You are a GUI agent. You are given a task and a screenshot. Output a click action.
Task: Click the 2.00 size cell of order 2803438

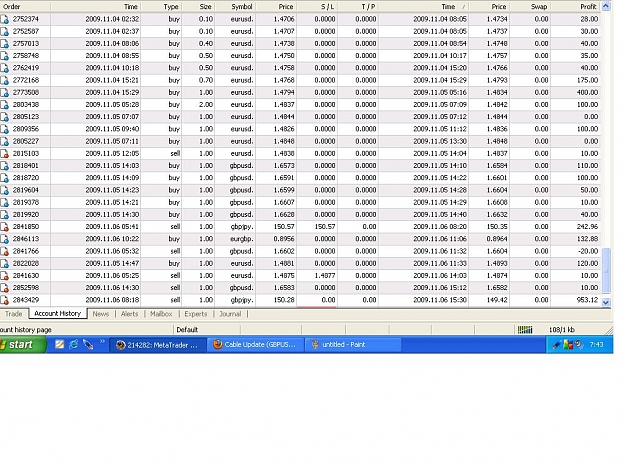206,105
